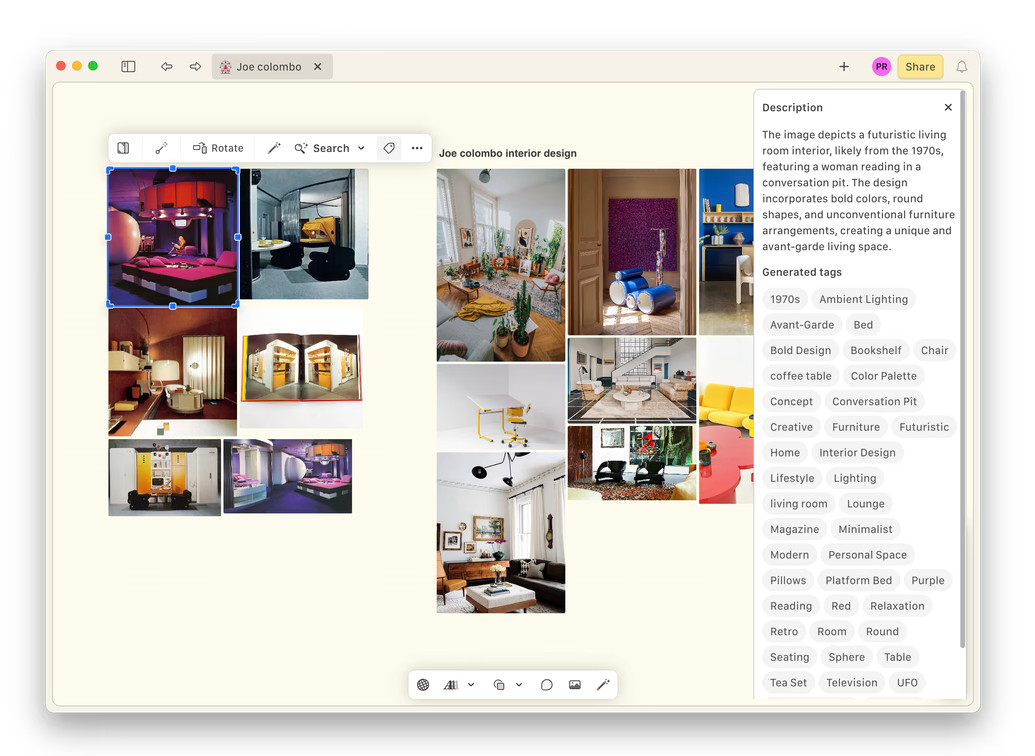This screenshot has height=756, width=1035.
Task: Select the Retro tag
Action: tap(784, 631)
